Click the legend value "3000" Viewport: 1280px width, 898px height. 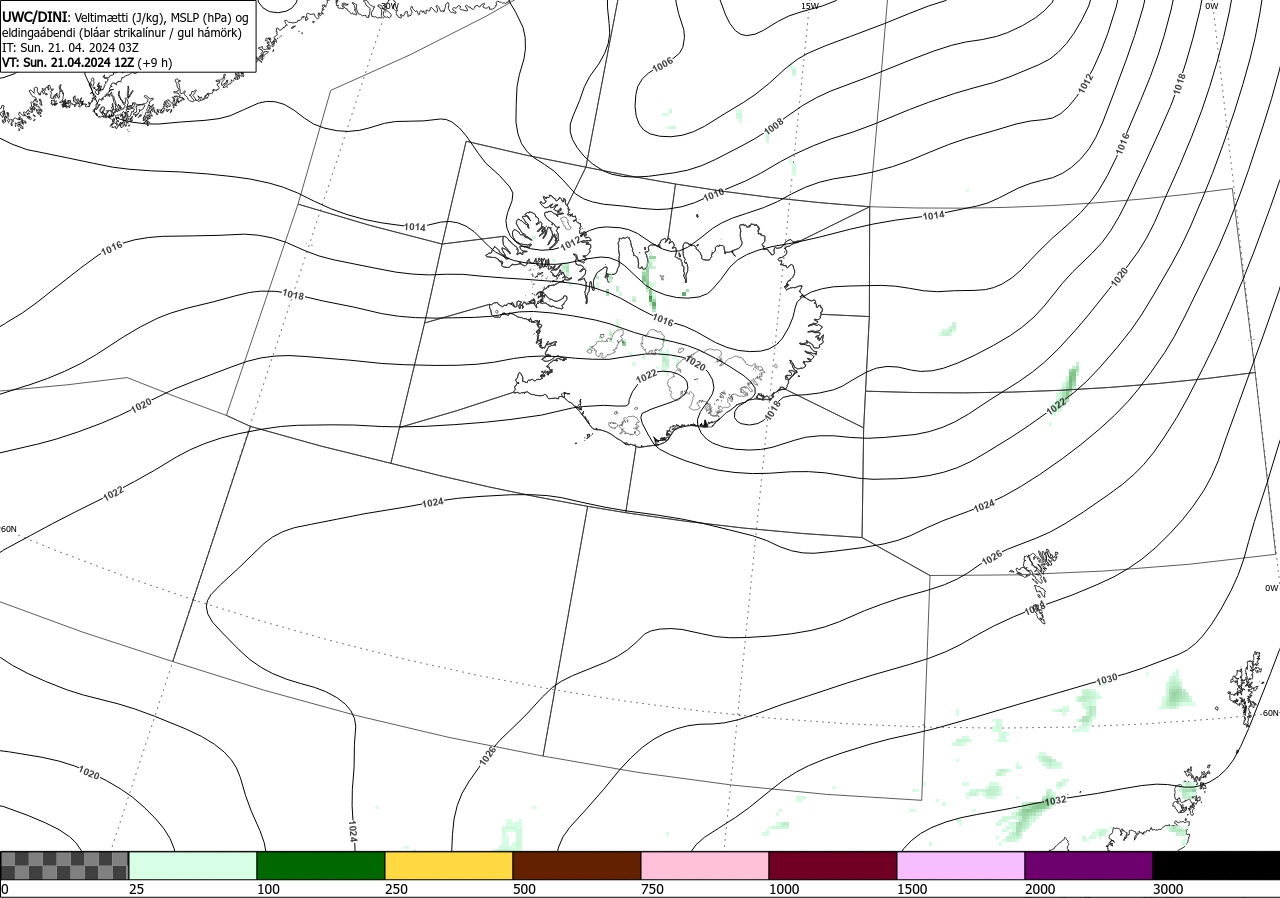[x=1169, y=889]
